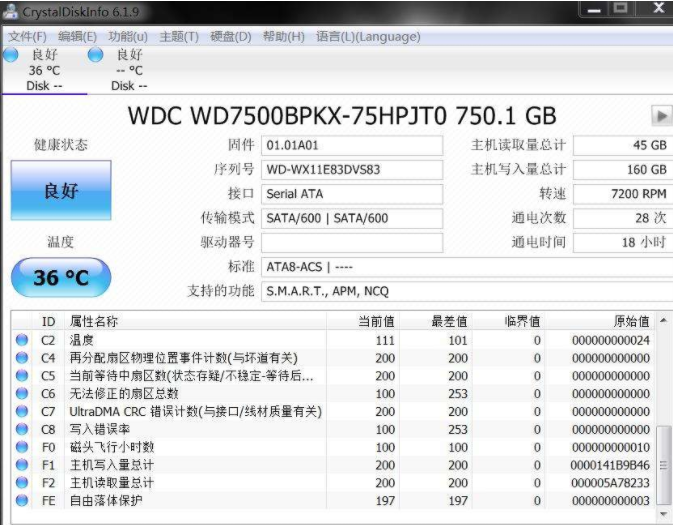The height and width of the screenshot is (525, 673).
Task: Click the SMART list scrollbar thumb
Action: [664, 465]
